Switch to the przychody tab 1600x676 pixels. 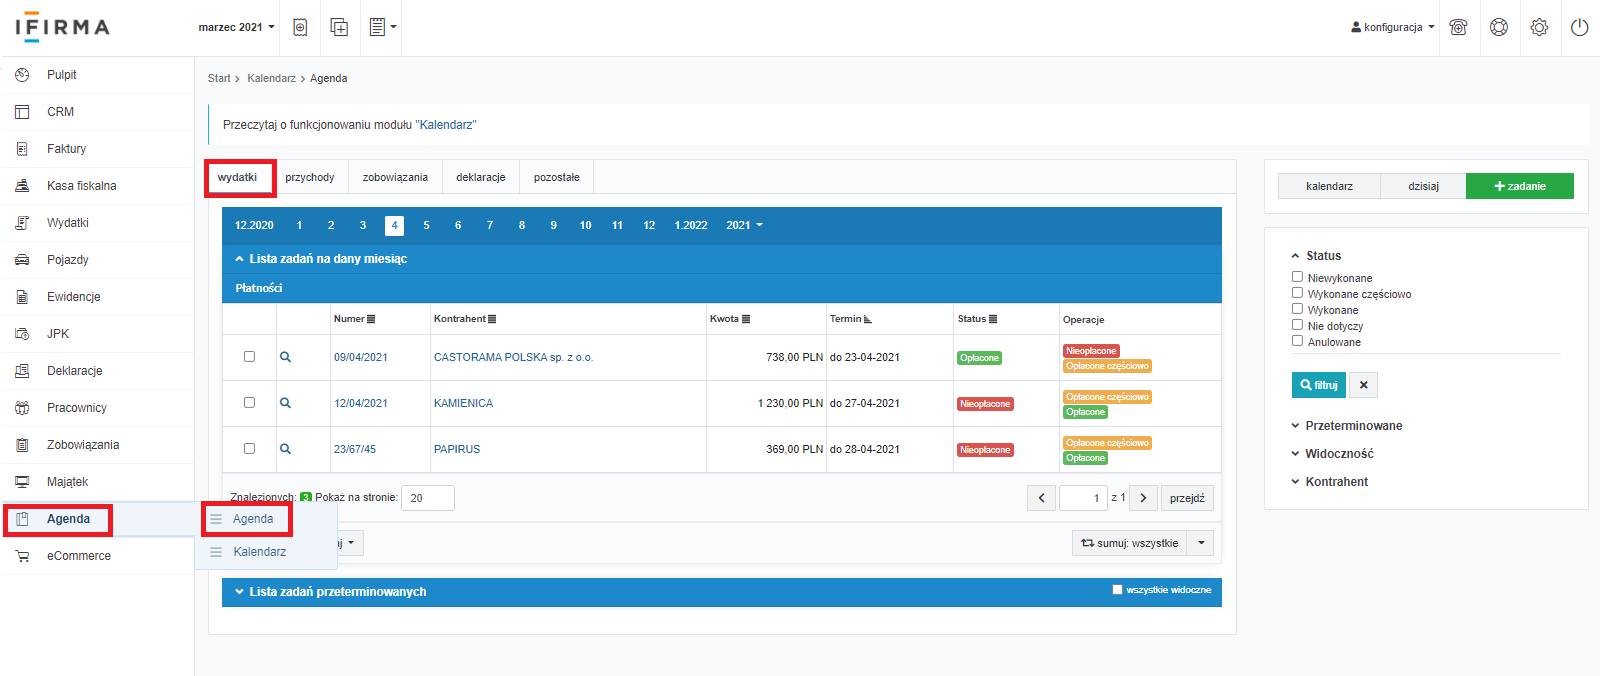click(x=310, y=177)
